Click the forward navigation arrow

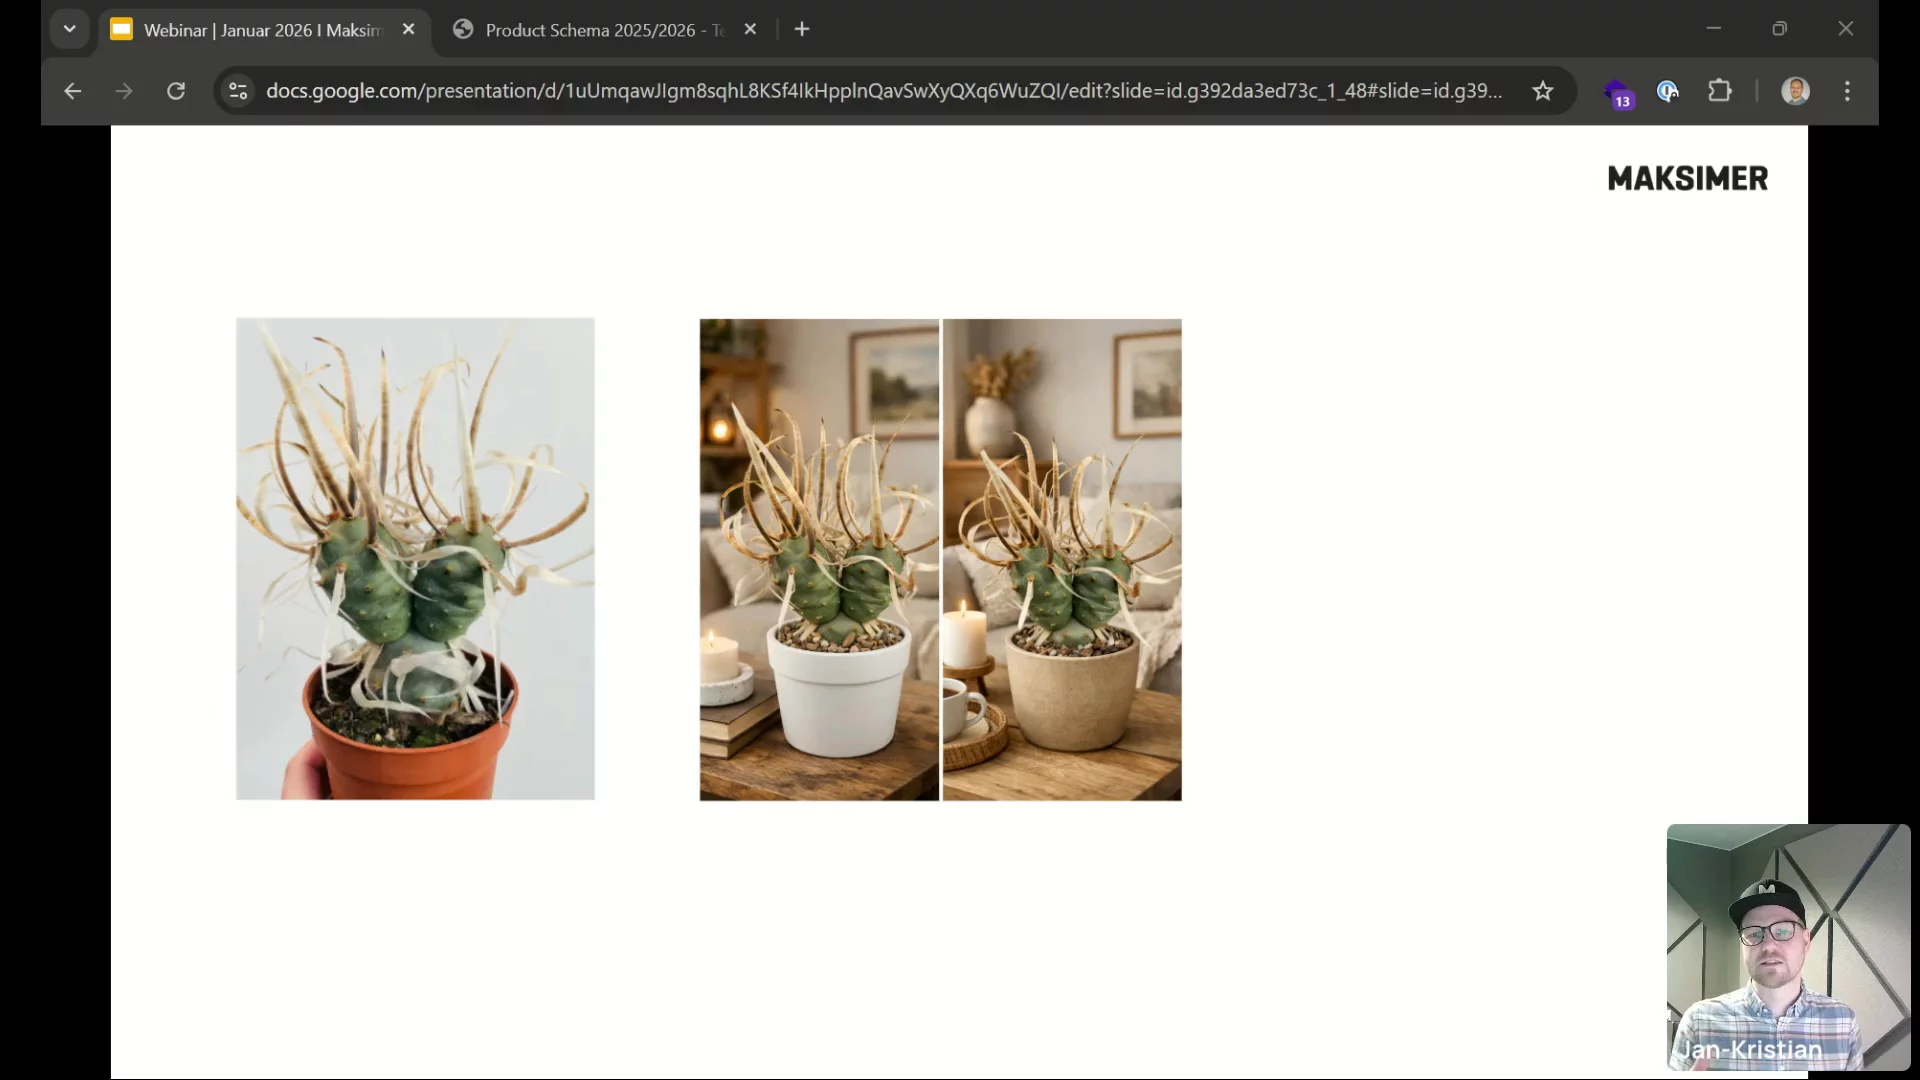124,91
